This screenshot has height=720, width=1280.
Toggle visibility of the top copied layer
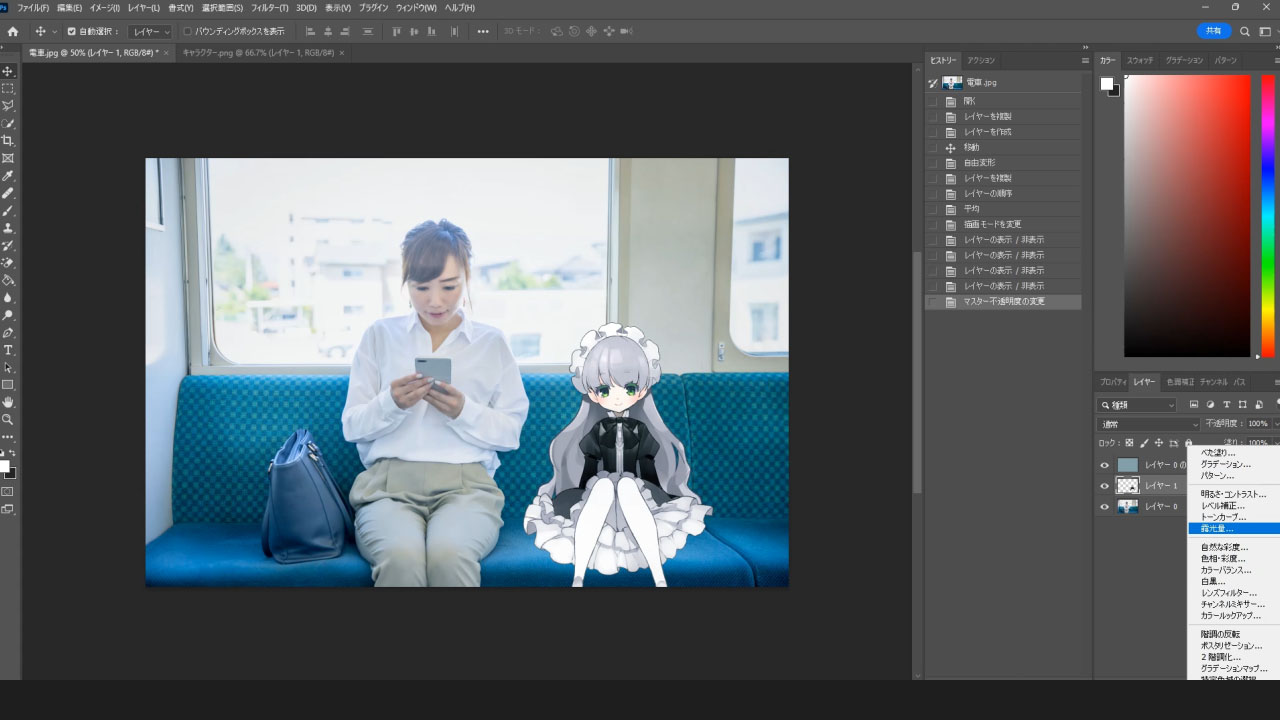[x=1105, y=465]
